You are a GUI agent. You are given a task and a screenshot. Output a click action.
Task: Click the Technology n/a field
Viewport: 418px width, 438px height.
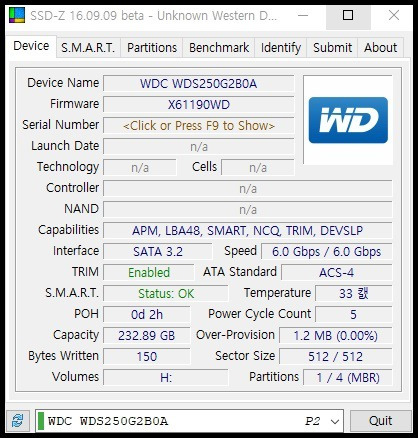(x=140, y=168)
